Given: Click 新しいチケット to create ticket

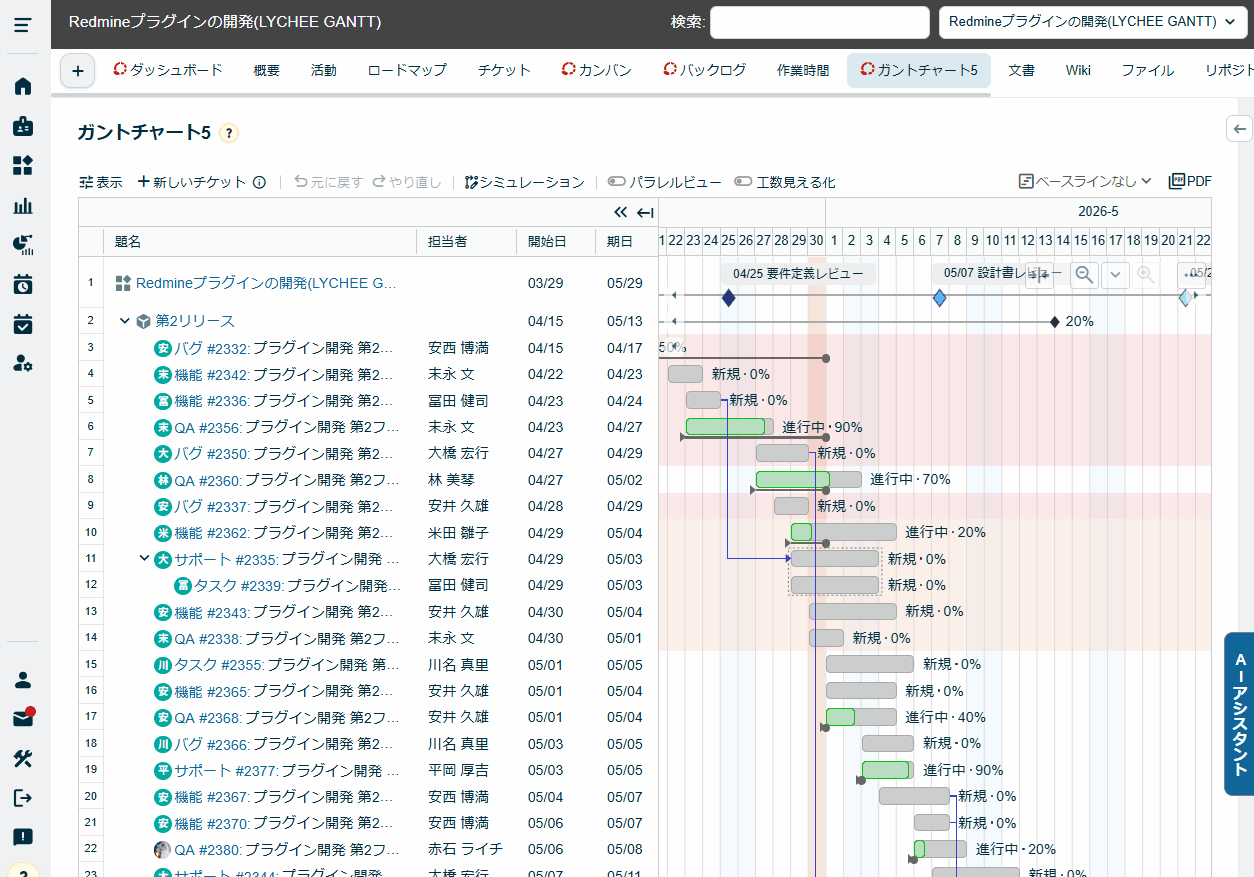Looking at the screenshot, I should point(192,182).
